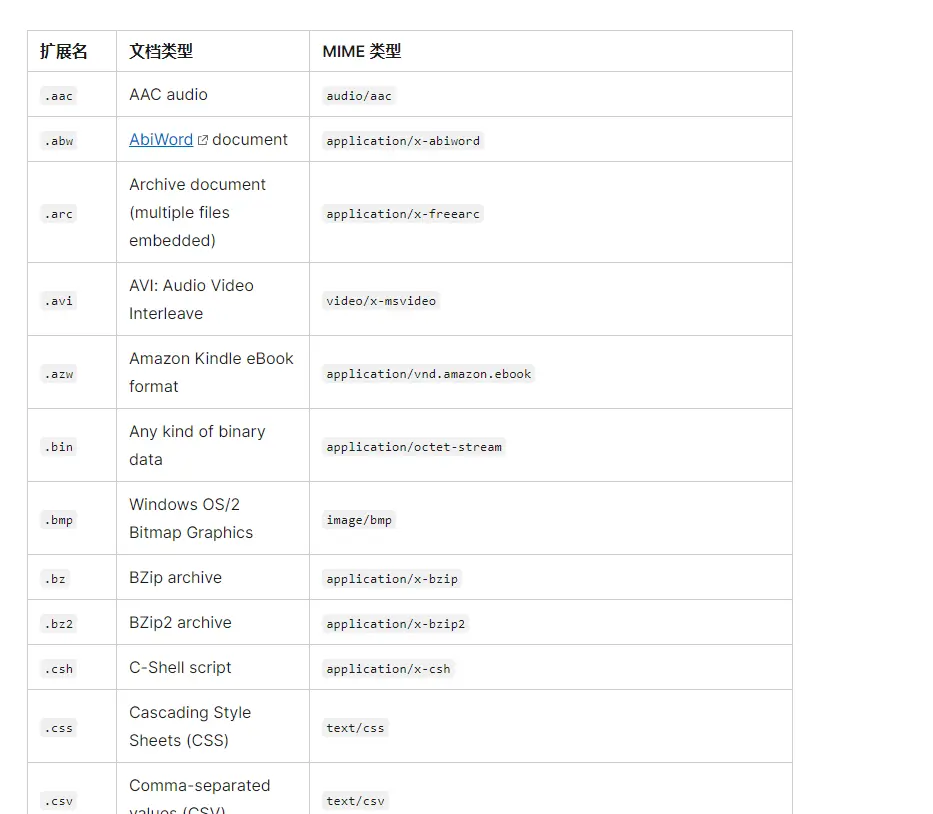Open the AbiWord hyperlink
Image resolution: width=933 pixels, height=814 pixels.
tap(161, 140)
